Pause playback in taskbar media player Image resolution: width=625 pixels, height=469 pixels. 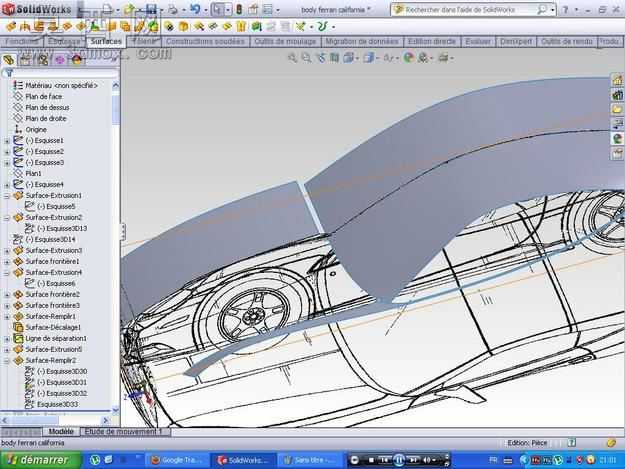[398, 460]
